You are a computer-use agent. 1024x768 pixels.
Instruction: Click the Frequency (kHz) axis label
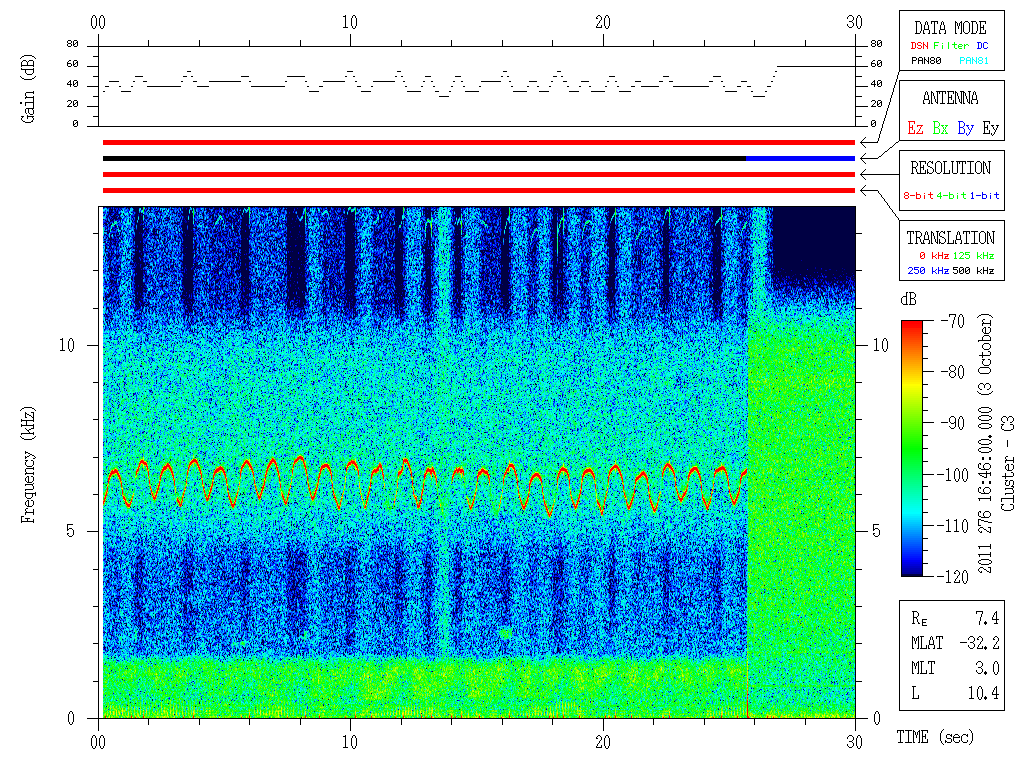tap(28, 465)
